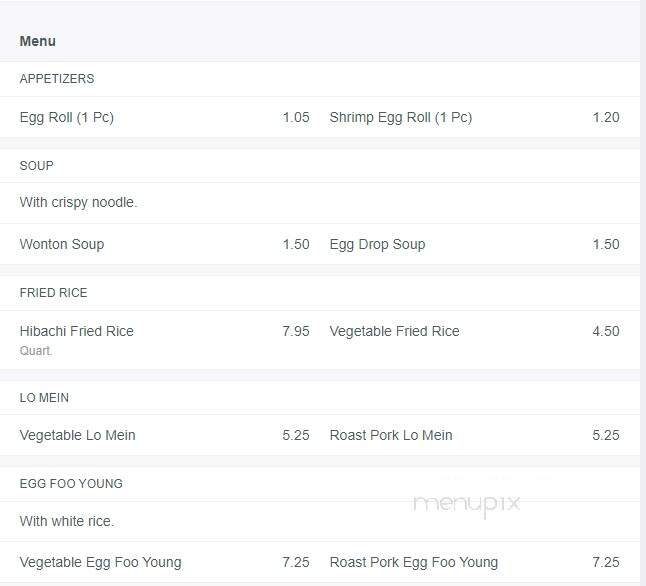
Task: Select Vegetable Fried Rice
Action: [394, 331]
